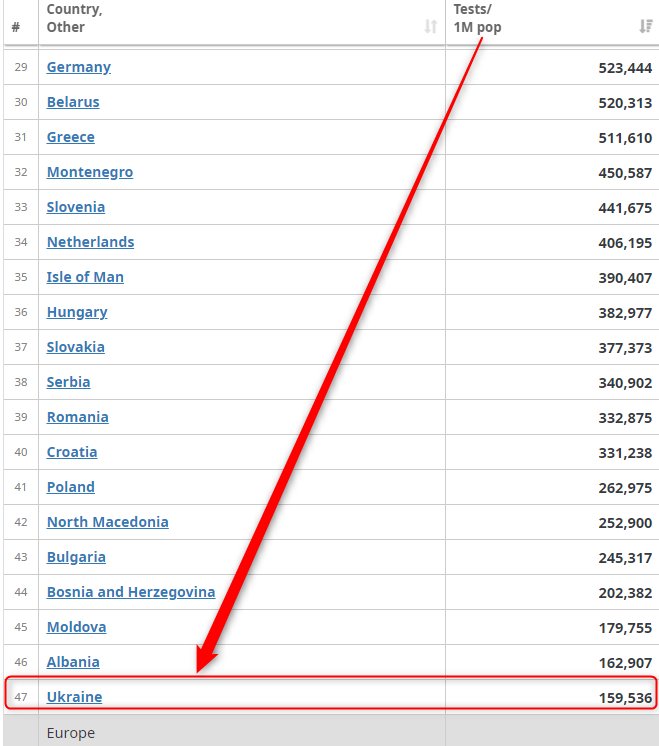Click the Slovakia link

tap(76, 347)
